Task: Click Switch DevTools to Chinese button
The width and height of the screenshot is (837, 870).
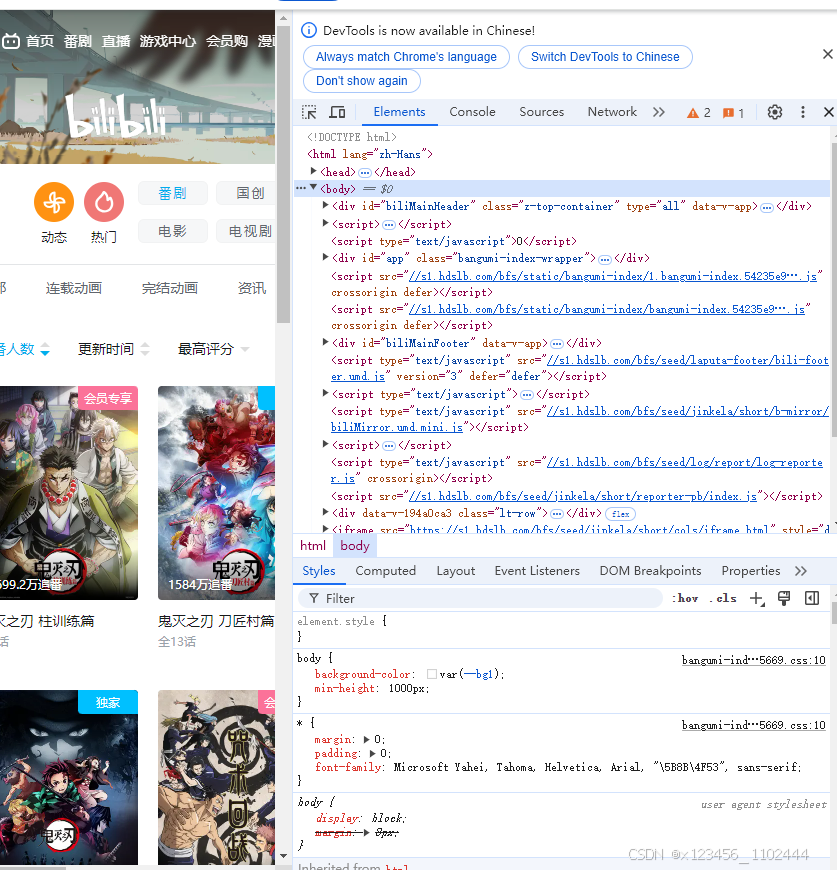Action: (x=605, y=57)
